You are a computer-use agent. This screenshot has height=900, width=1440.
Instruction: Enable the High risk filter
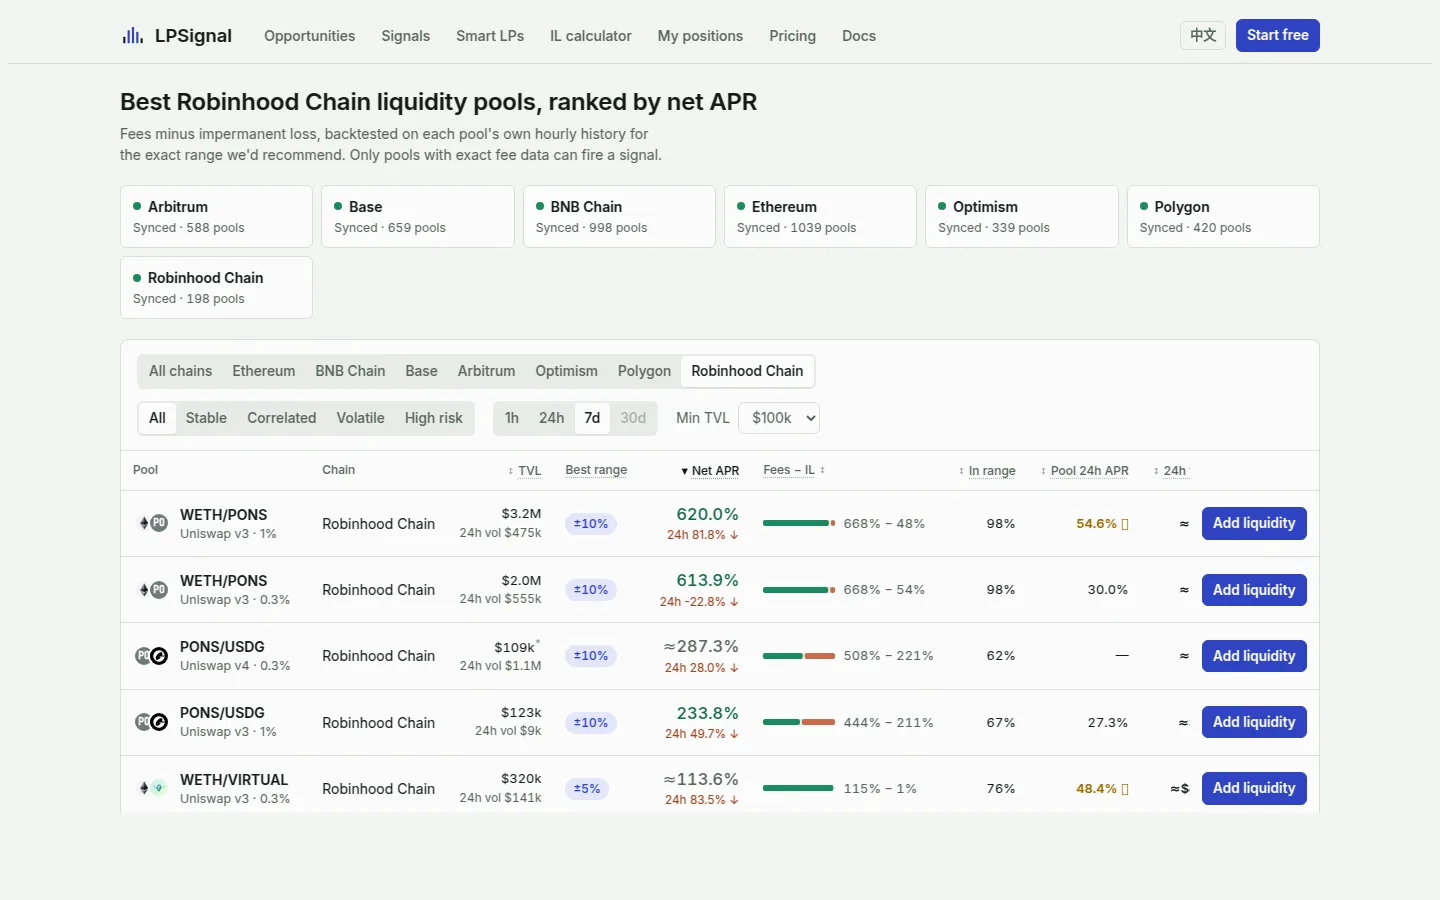click(433, 418)
